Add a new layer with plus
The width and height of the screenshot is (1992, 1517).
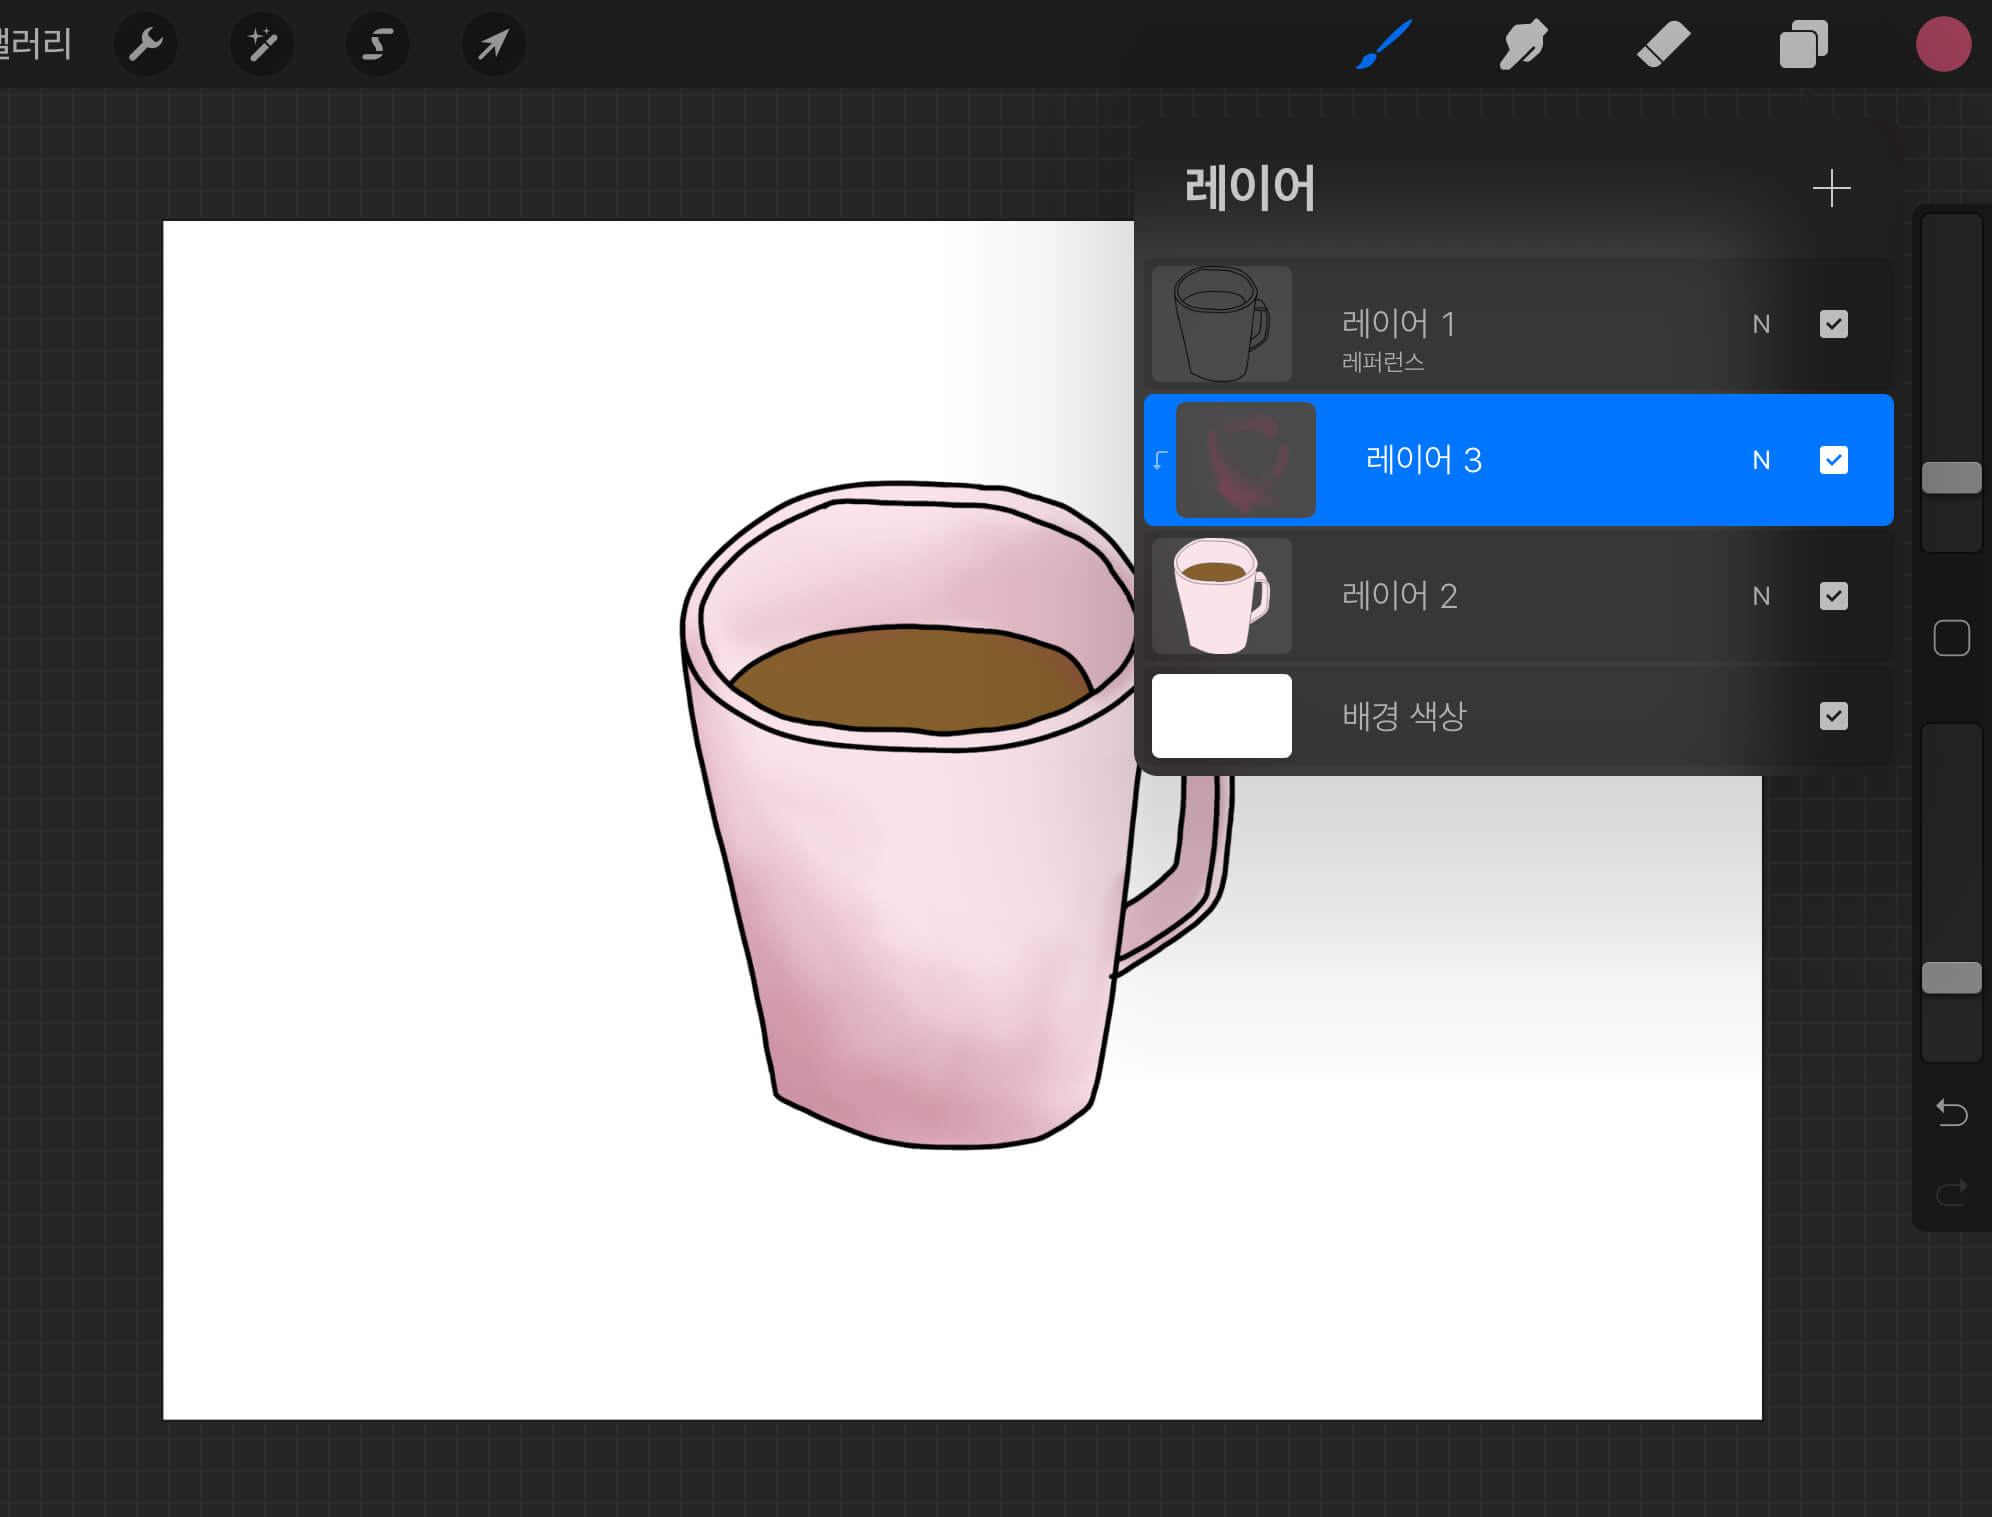(1831, 188)
